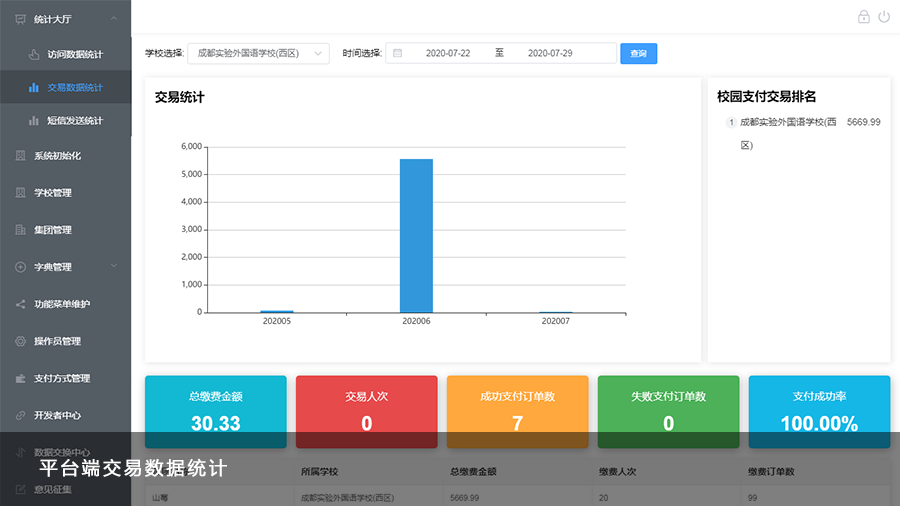Go to 系统初始化 menu item
This screenshot has height=506, width=900.
pyautogui.click(x=66, y=155)
